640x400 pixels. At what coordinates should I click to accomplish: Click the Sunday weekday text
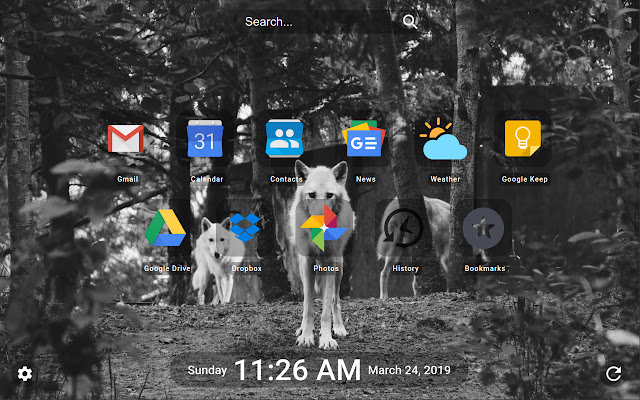207,370
